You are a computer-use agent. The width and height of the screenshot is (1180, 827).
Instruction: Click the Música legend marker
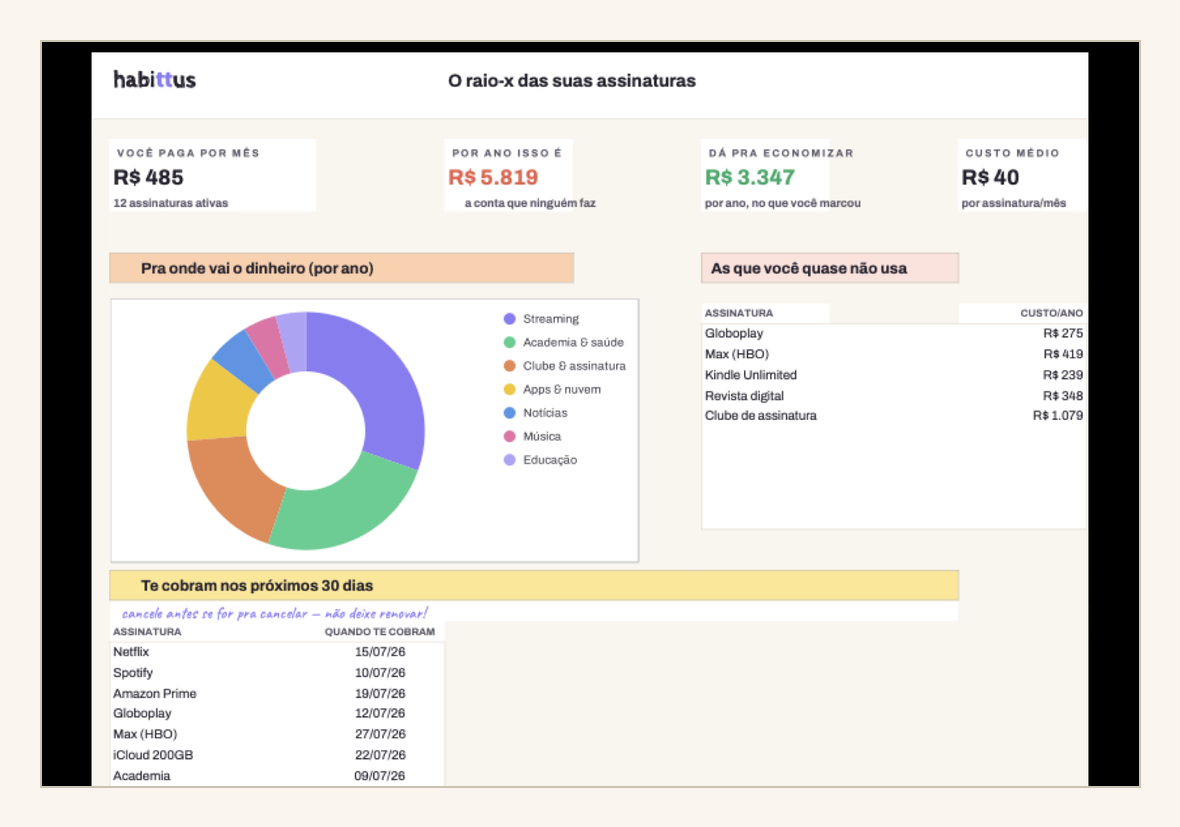tap(509, 436)
